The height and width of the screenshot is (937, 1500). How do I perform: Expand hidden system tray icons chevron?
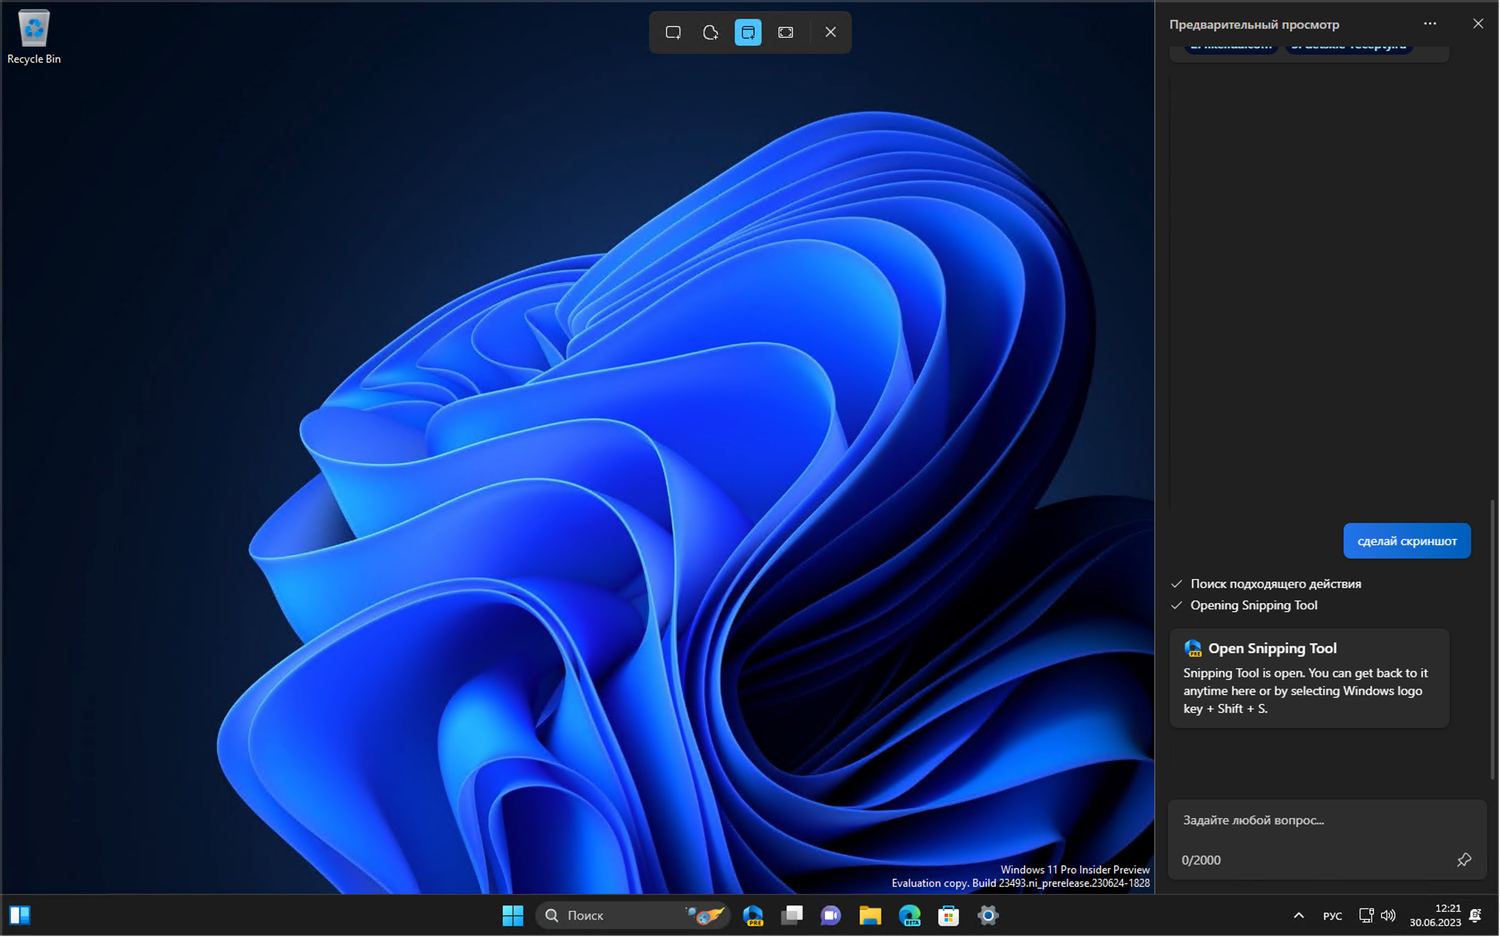tap(1298, 916)
